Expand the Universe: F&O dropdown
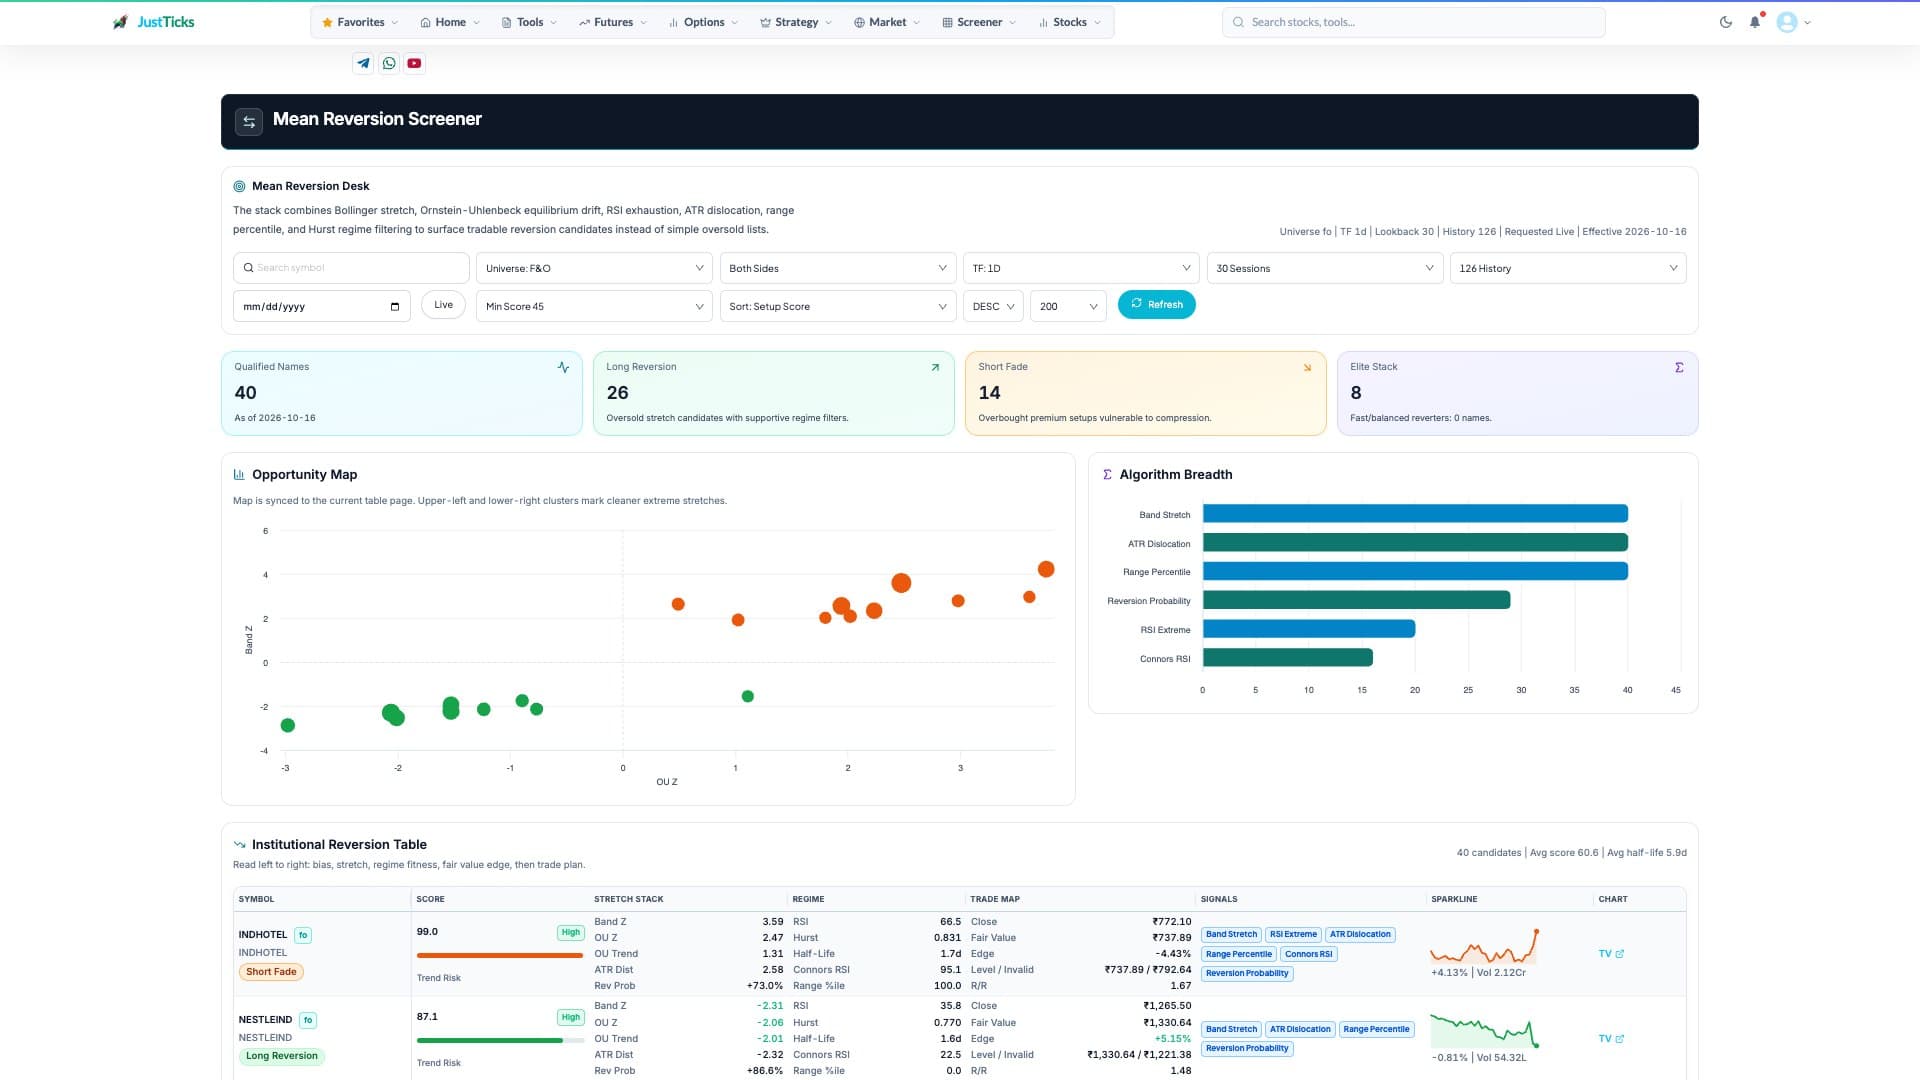Viewport: 1920px width, 1080px height. (594, 268)
